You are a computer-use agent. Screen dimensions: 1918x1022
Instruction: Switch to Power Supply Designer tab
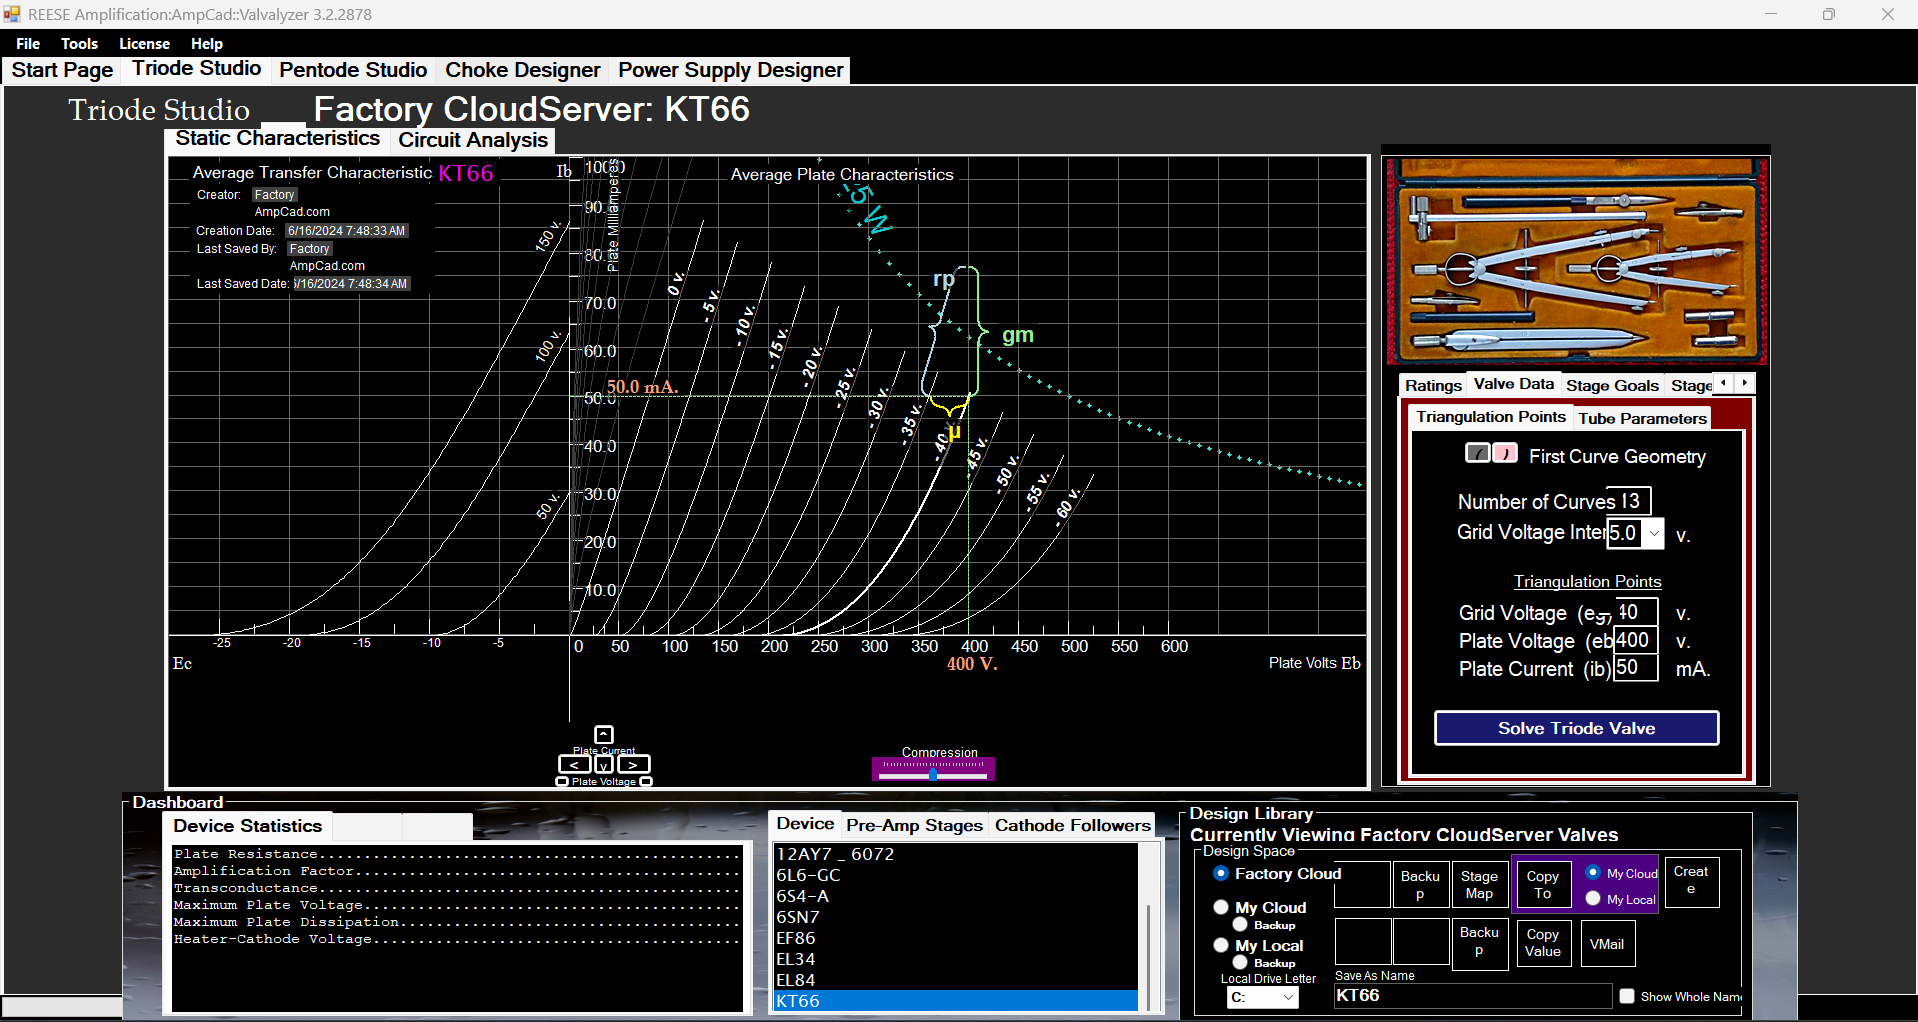[x=730, y=70]
